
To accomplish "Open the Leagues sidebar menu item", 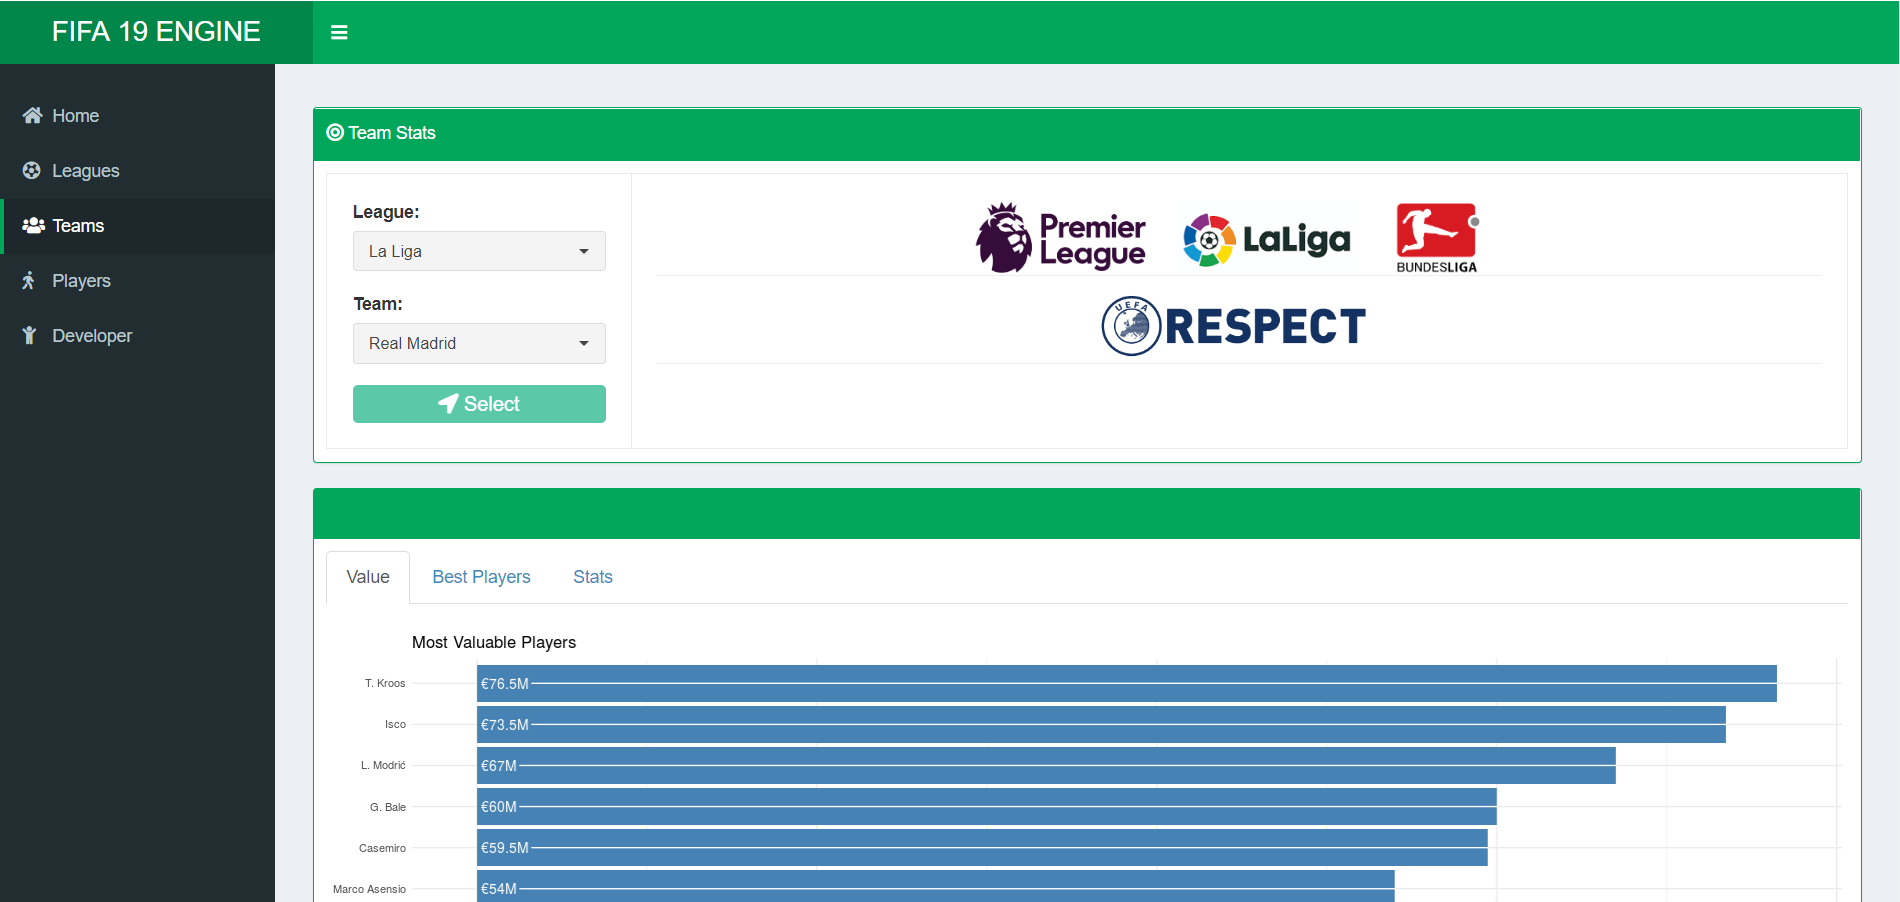I will (137, 171).
